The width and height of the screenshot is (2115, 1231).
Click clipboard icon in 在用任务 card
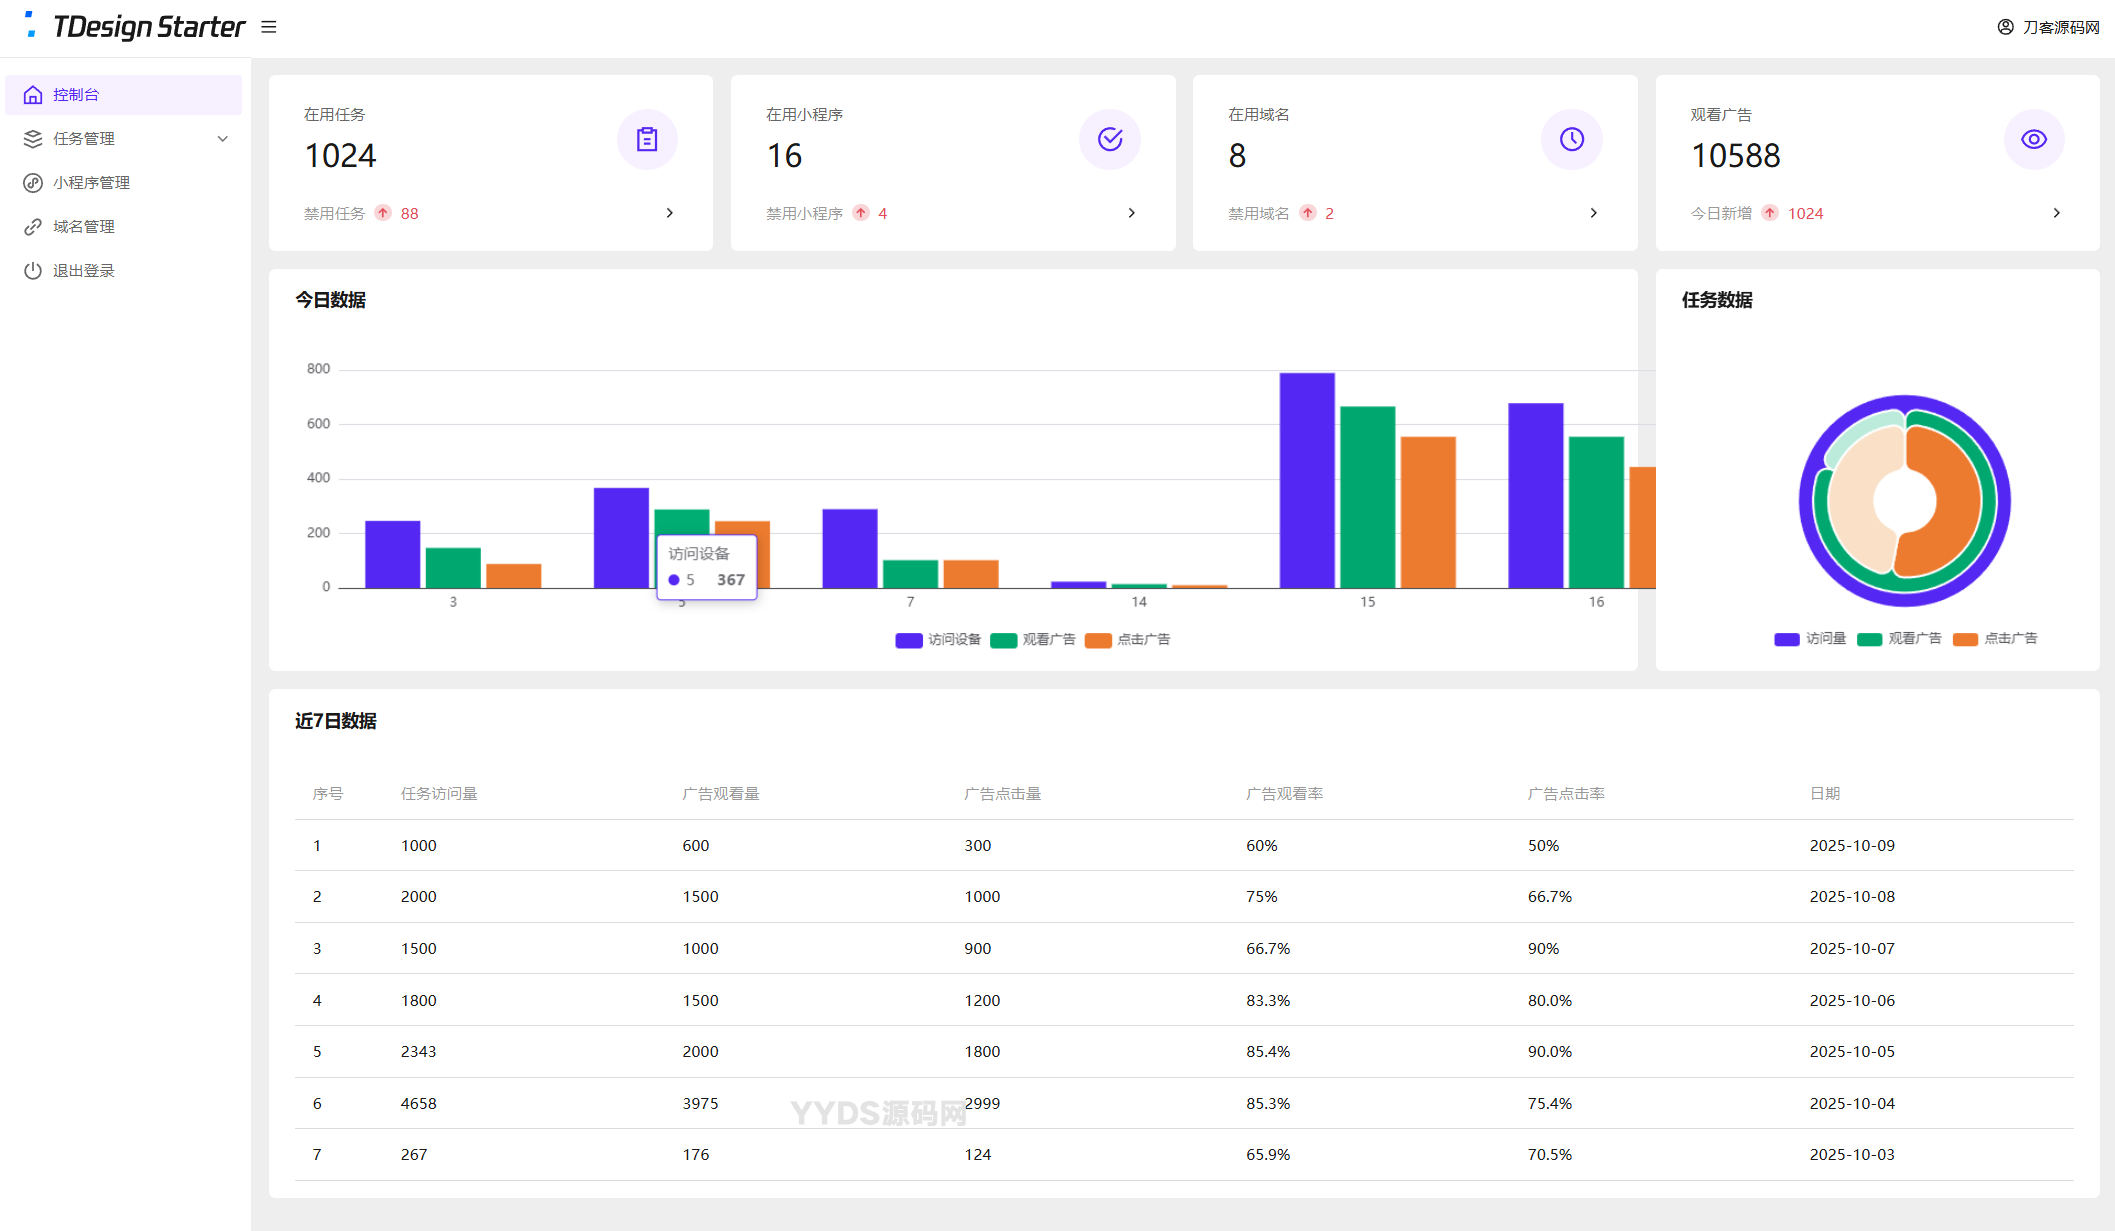click(647, 139)
